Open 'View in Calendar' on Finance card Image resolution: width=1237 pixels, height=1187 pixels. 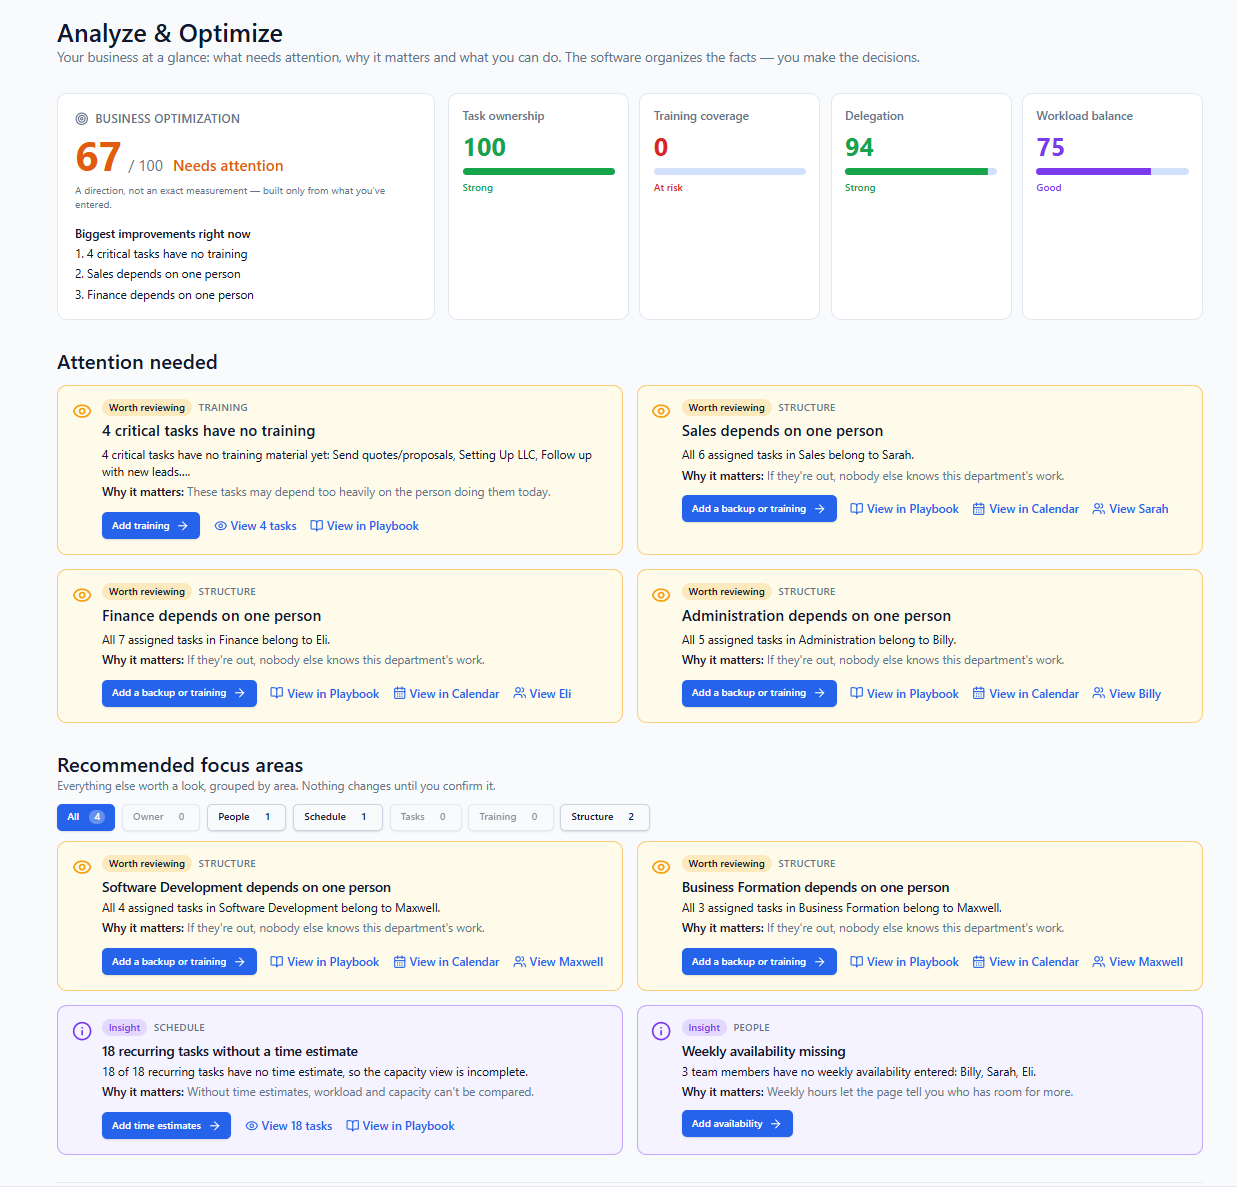(446, 694)
